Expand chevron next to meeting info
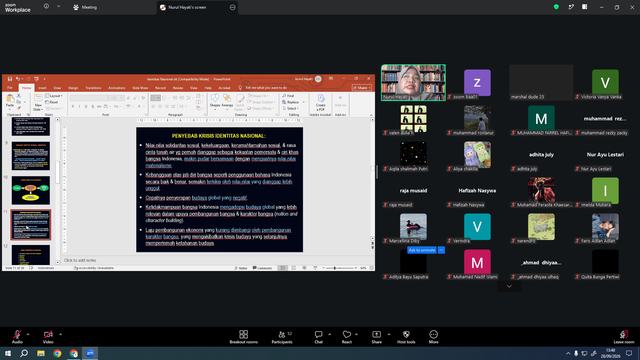The image size is (640, 360). tap(58, 7)
